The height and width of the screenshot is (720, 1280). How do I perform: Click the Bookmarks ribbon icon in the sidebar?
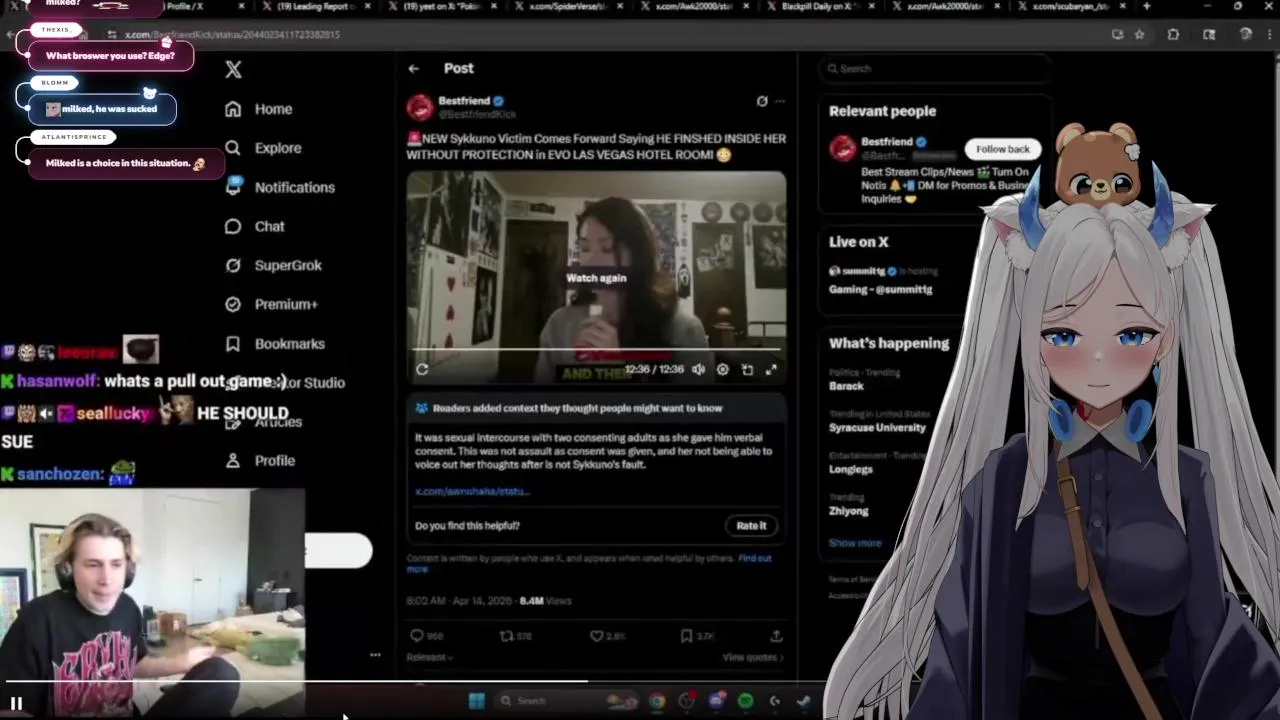(x=233, y=343)
